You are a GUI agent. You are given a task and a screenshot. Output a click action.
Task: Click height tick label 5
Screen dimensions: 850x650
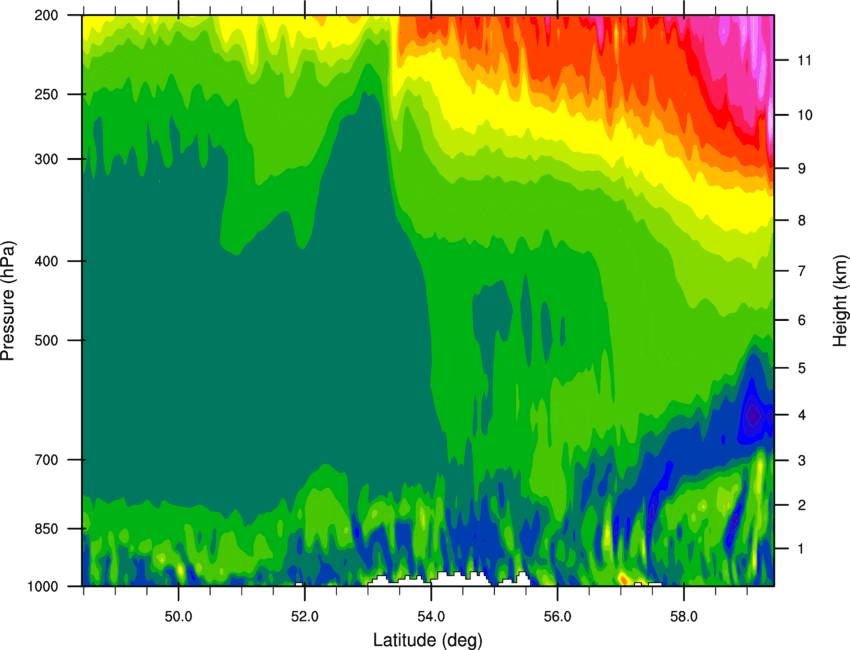point(801,368)
